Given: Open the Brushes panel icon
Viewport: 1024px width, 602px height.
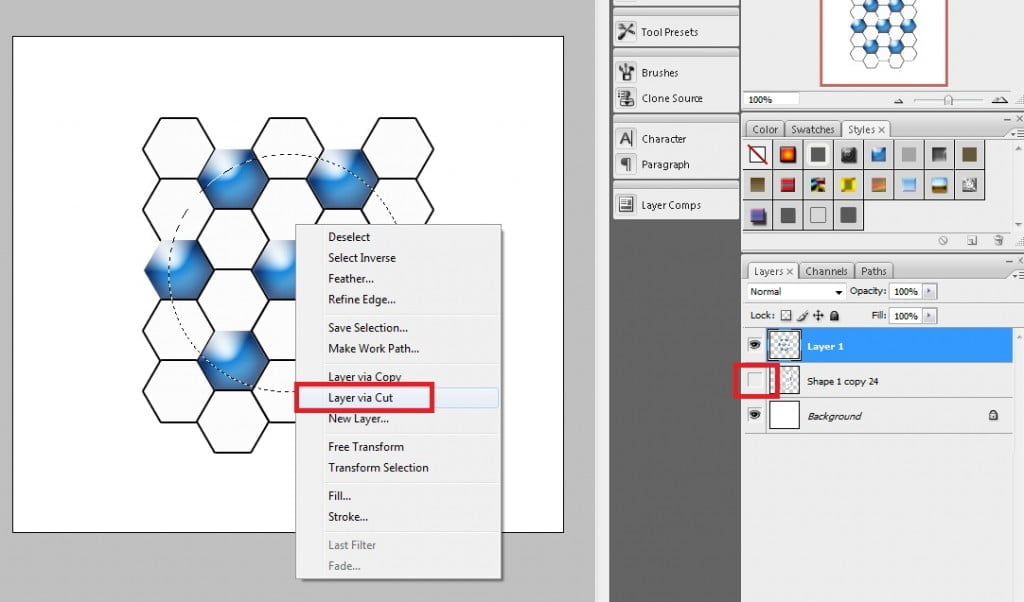Looking at the screenshot, I should tap(627, 72).
